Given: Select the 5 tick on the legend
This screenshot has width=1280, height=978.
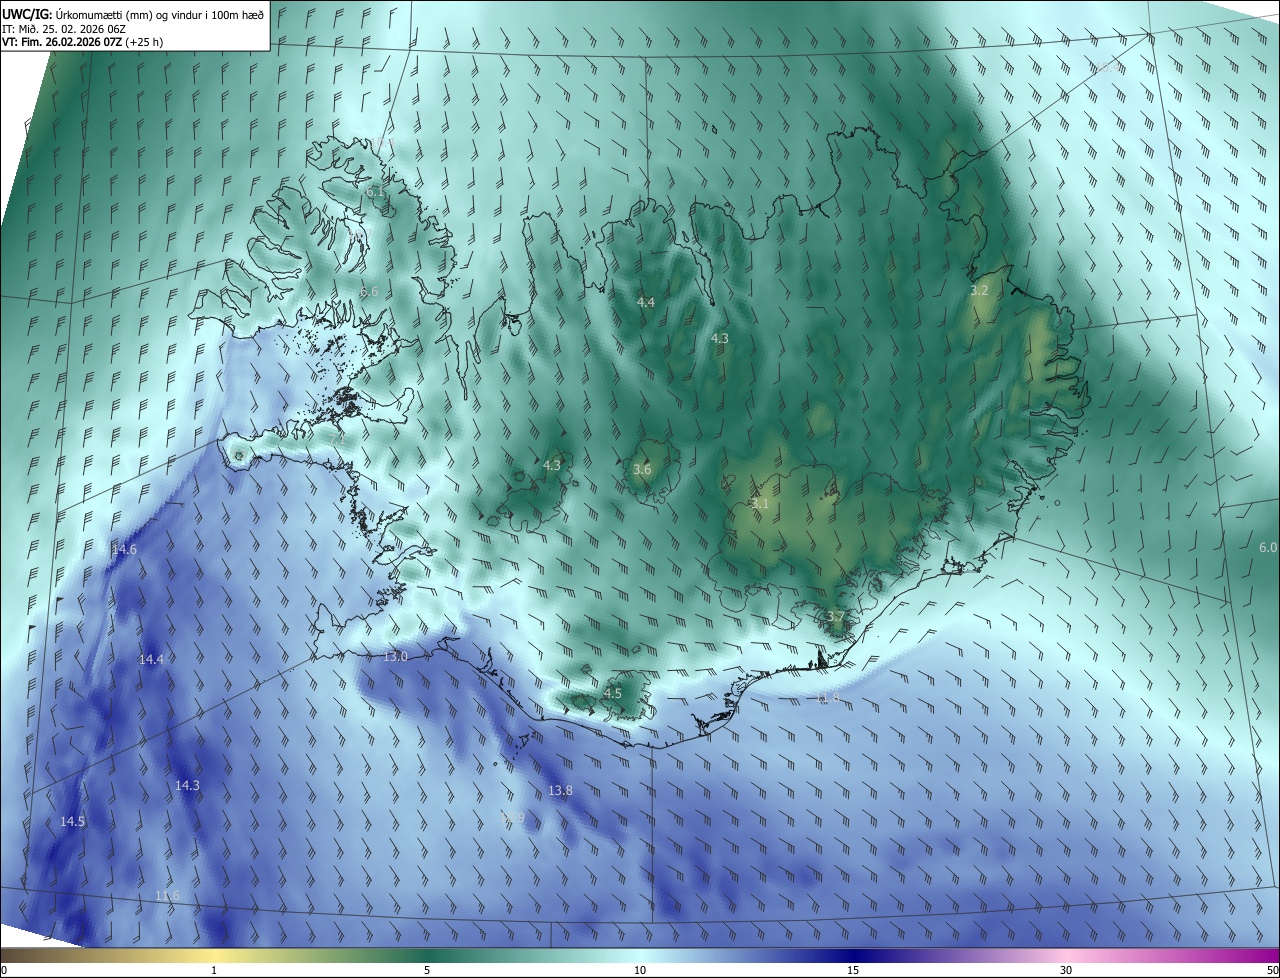Looking at the screenshot, I should coord(427,970).
